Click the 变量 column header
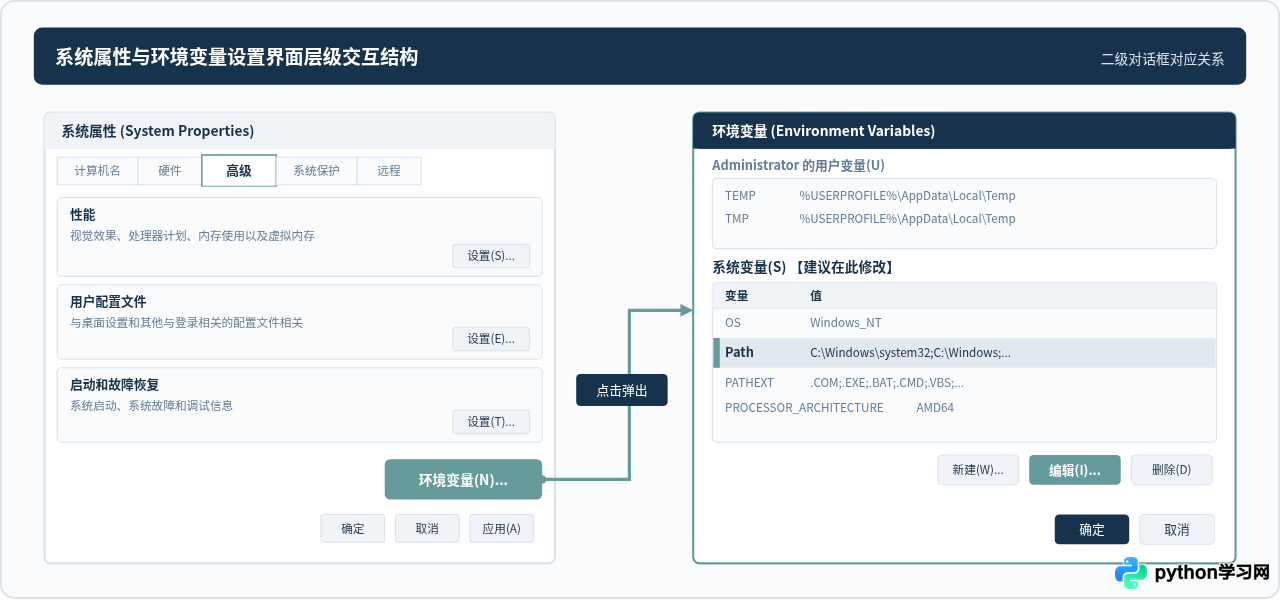Viewport: 1280px width, 600px height. [x=737, y=297]
